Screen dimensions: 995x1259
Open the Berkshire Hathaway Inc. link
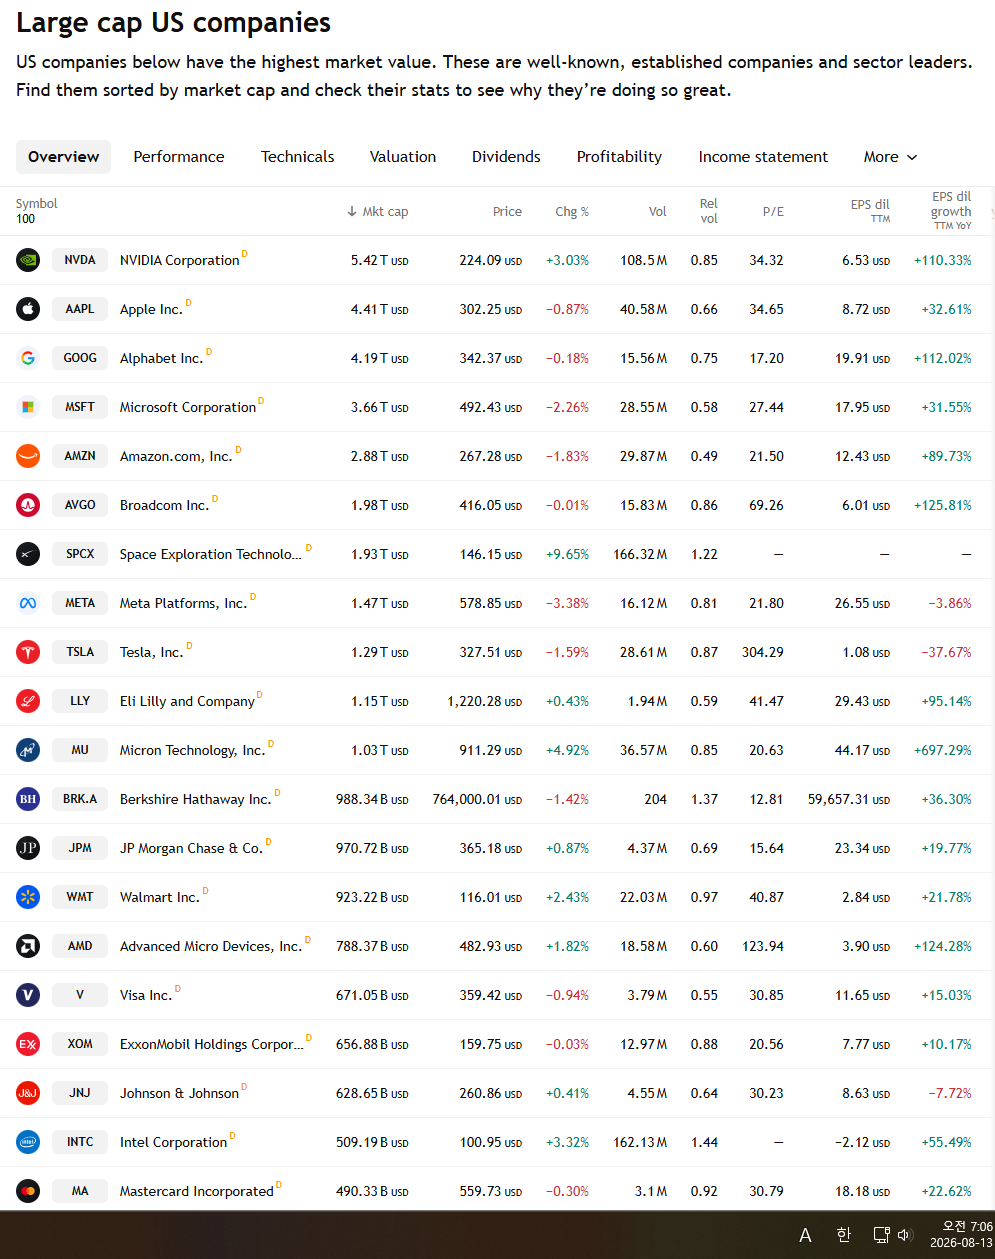click(x=196, y=799)
